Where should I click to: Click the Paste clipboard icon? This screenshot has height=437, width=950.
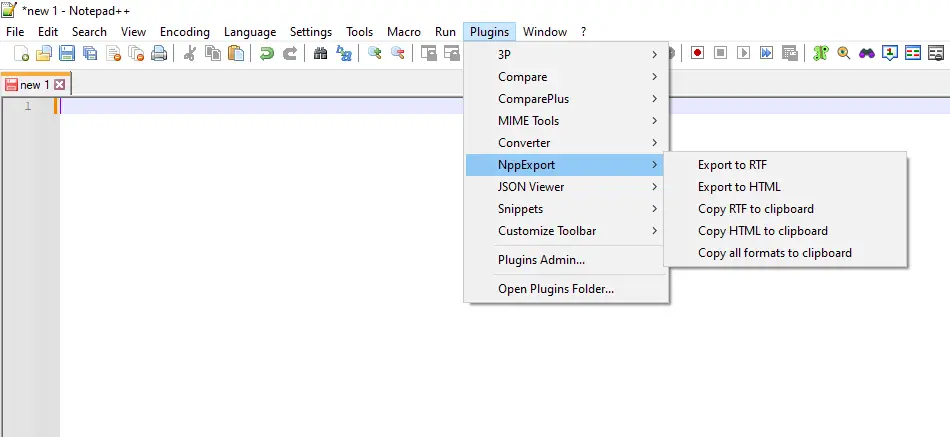[236, 53]
